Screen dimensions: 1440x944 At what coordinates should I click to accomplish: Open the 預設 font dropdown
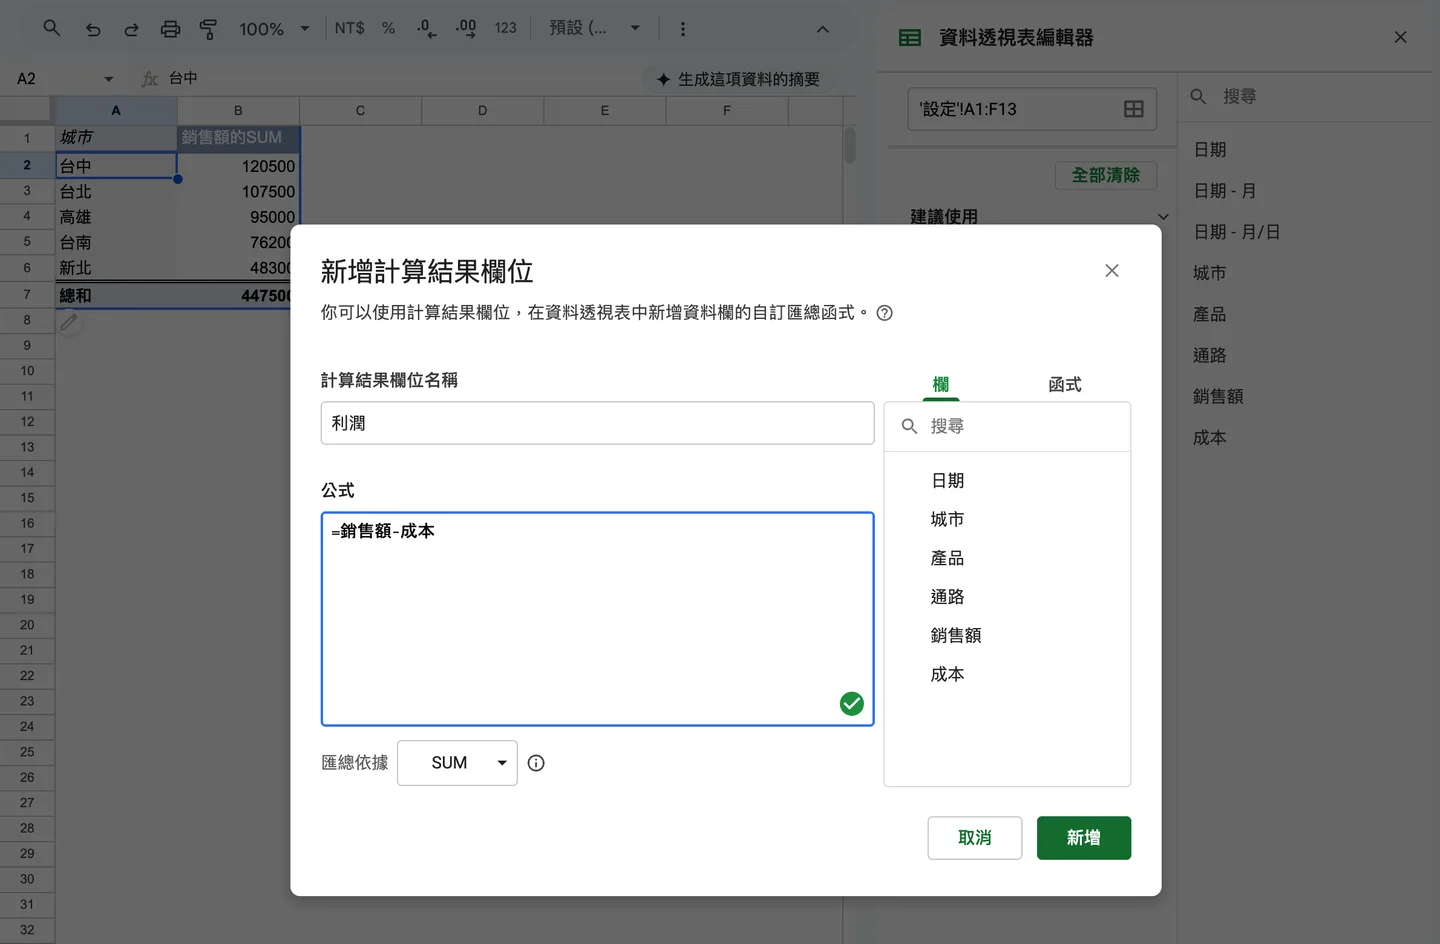point(595,28)
